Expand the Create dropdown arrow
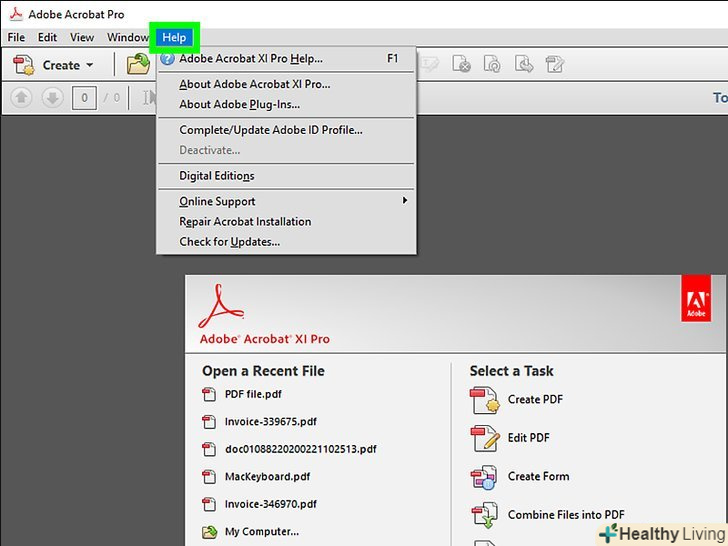This screenshot has width=728, height=546. pos(90,65)
